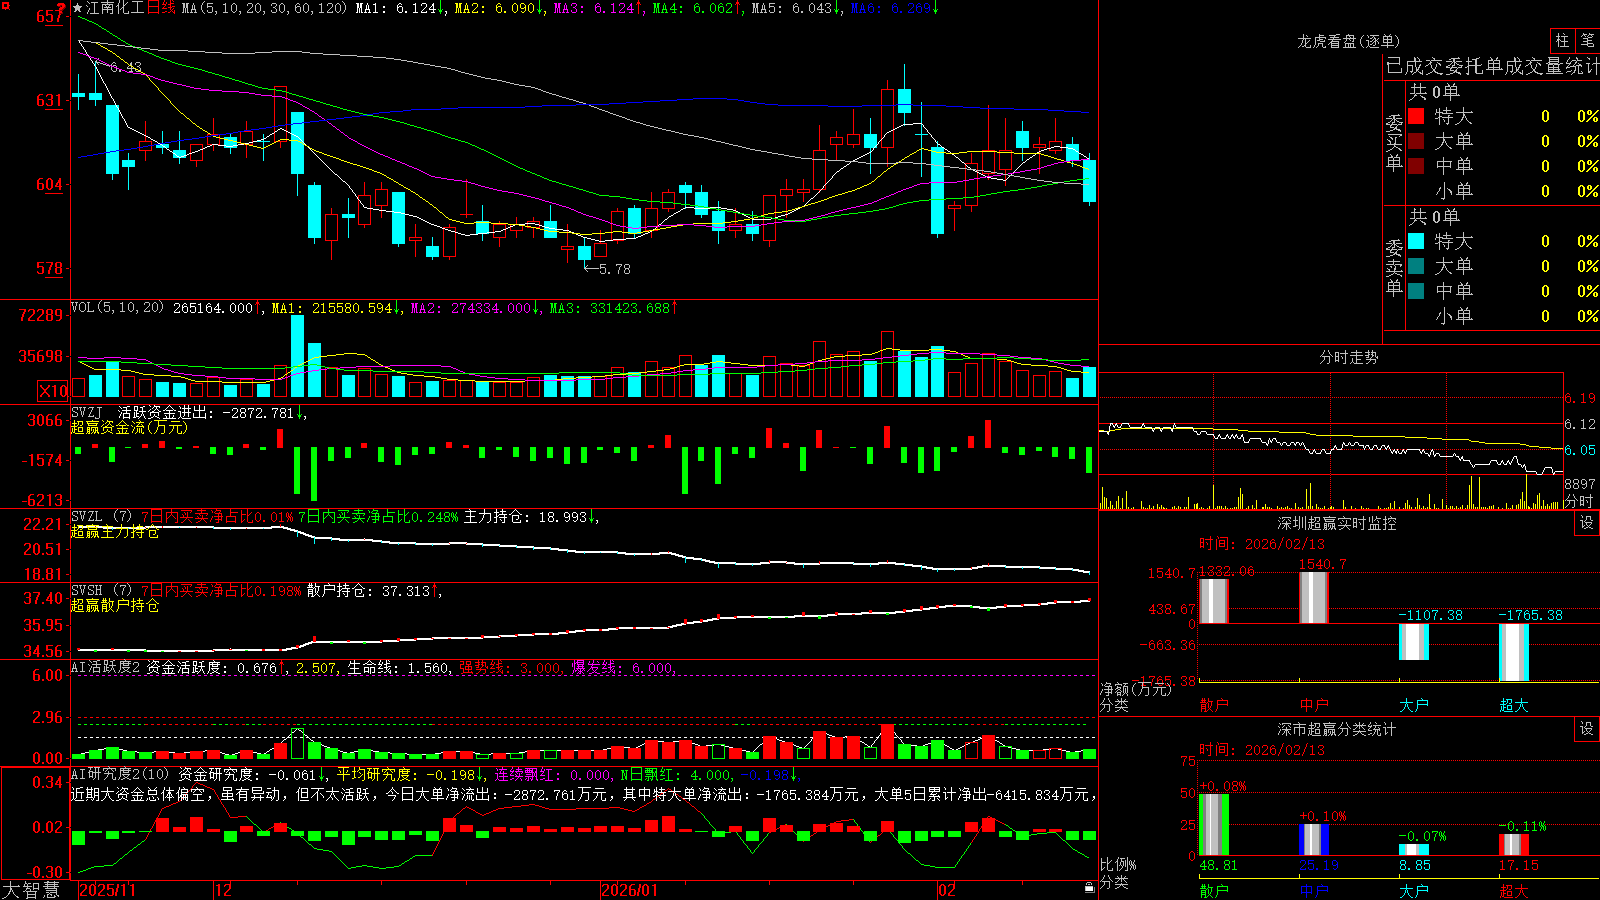
Task: Switch to 笔 tick view
Action: [1587, 41]
